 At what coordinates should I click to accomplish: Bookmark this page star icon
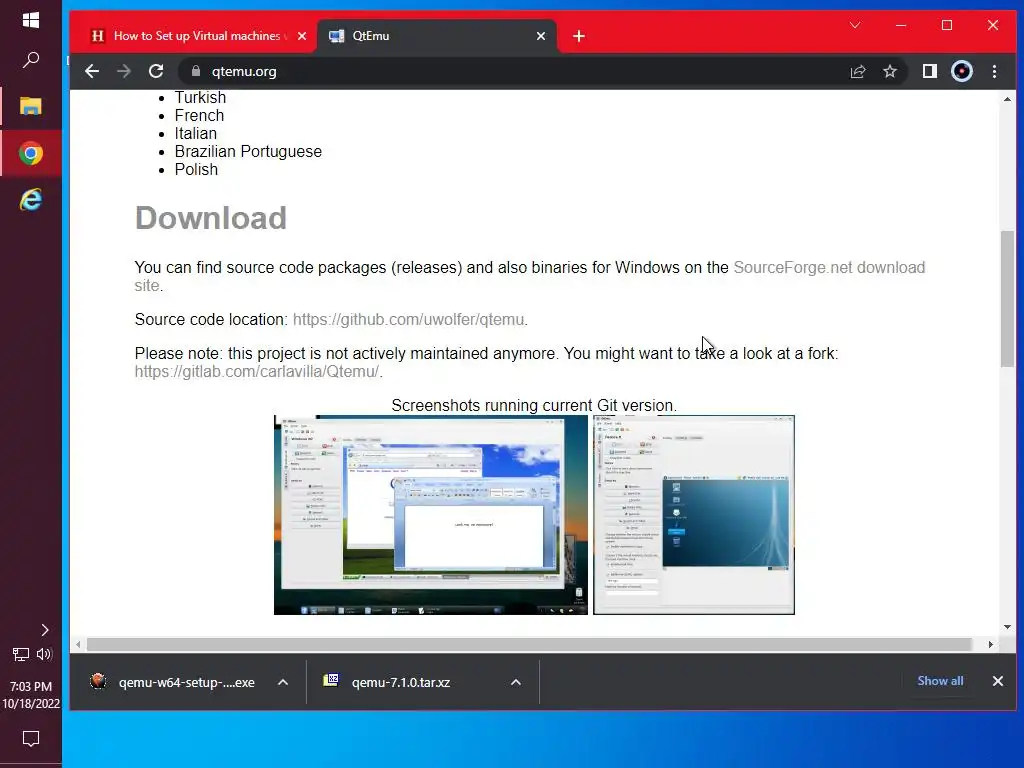(x=889, y=71)
